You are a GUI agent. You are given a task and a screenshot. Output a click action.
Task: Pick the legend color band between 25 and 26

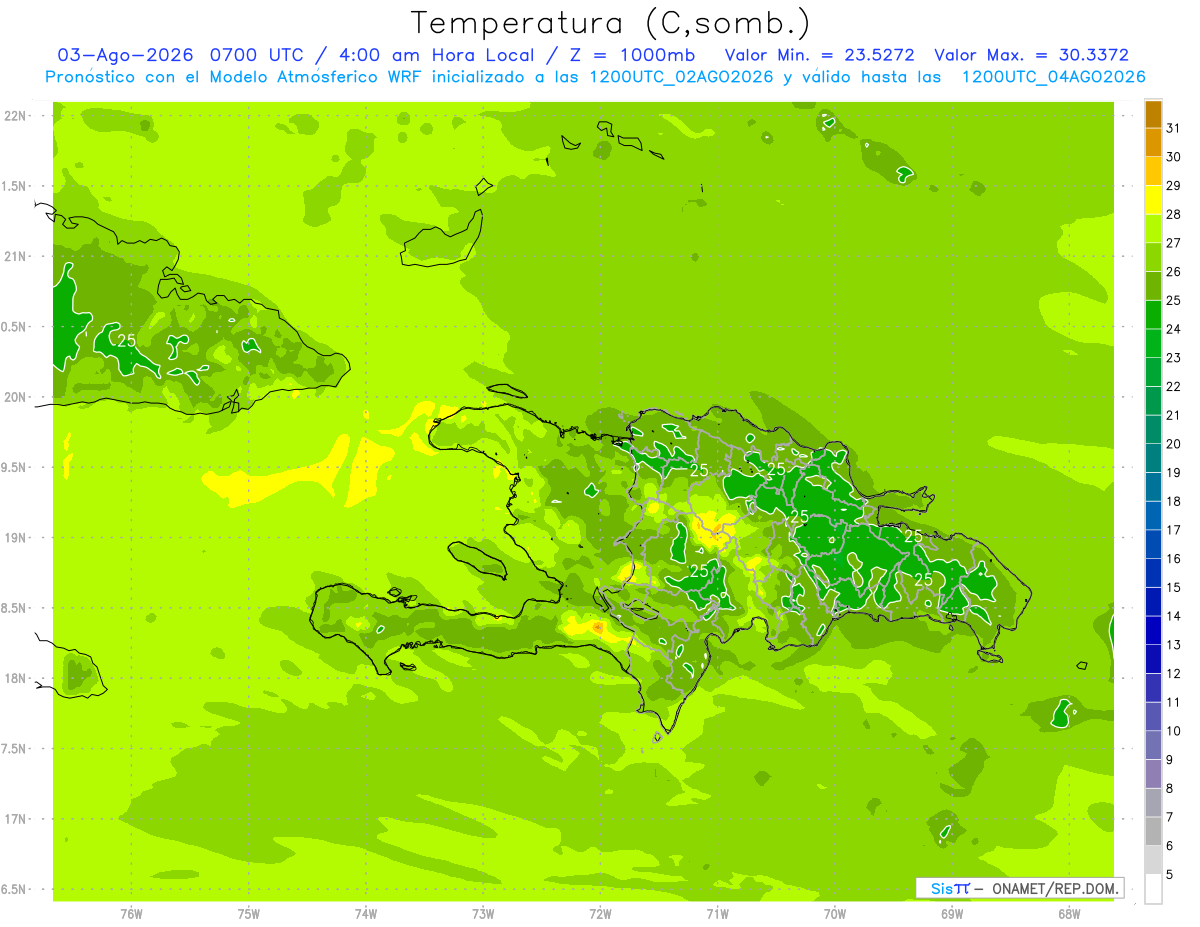point(1153,286)
